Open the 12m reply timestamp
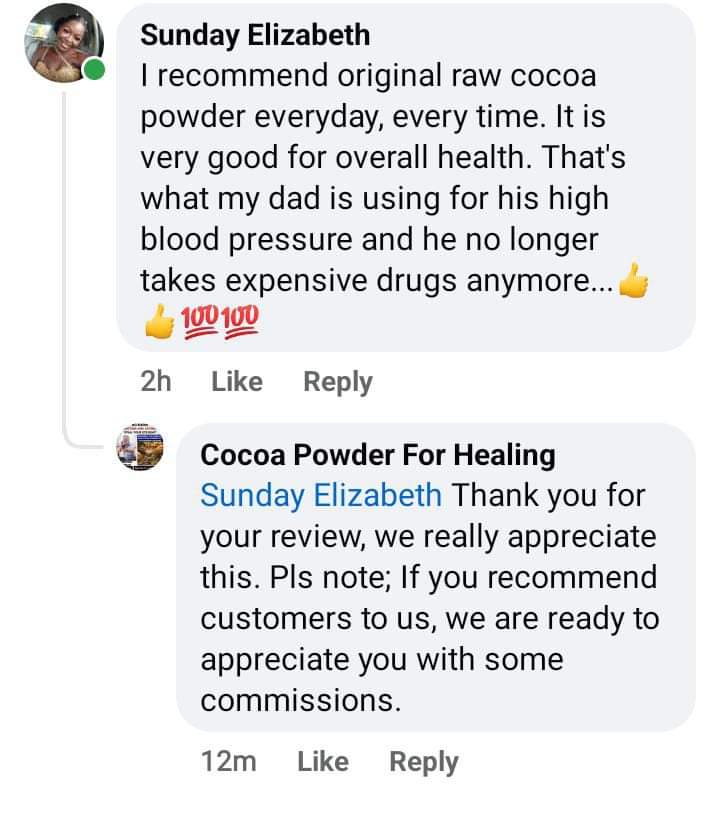The width and height of the screenshot is (720, 814). click(229, 762)
